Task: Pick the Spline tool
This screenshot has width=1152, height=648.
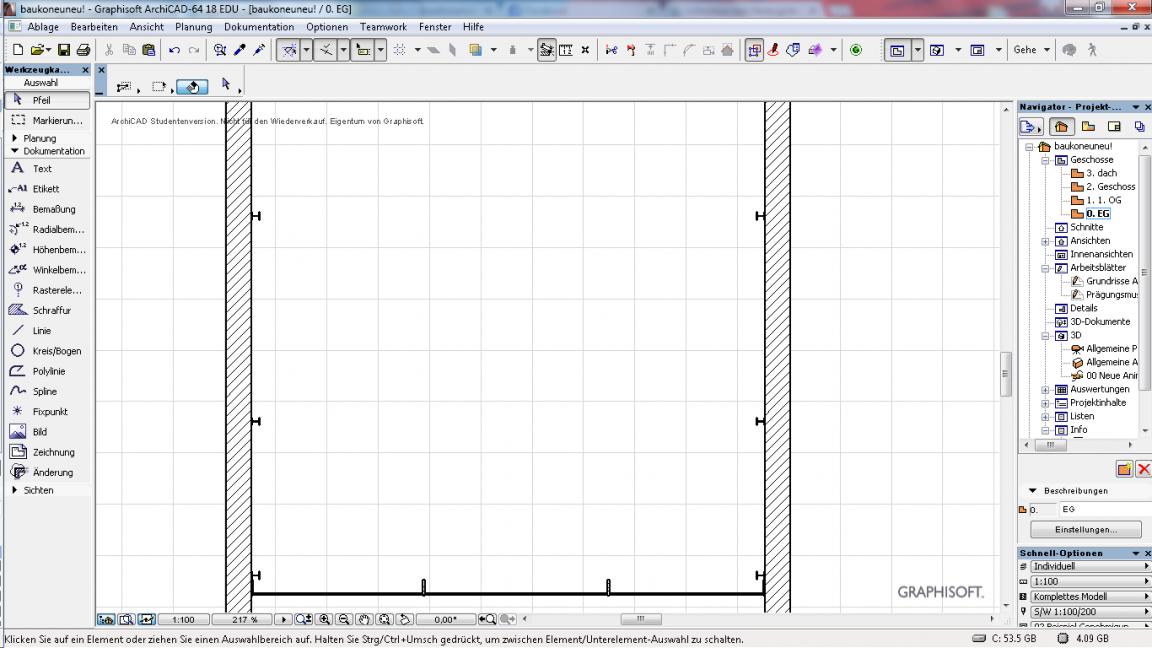Action: [x=47, y=392]
